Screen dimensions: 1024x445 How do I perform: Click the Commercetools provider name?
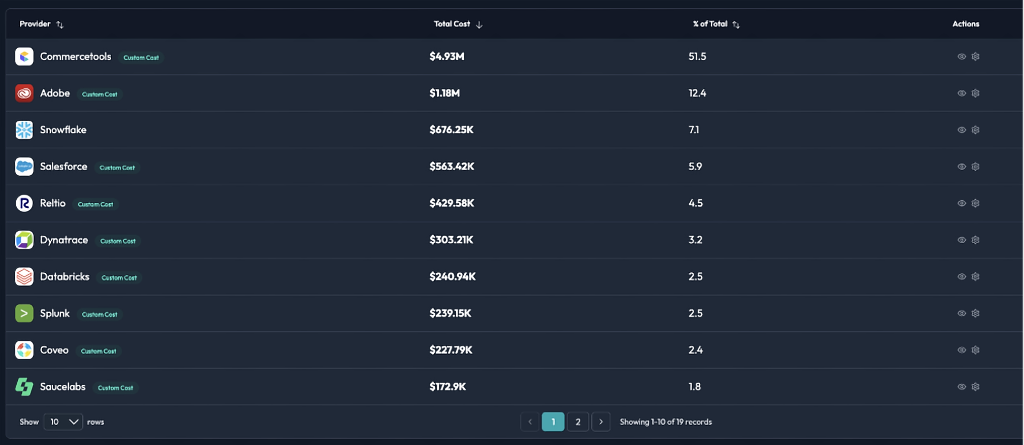[76, 57]
